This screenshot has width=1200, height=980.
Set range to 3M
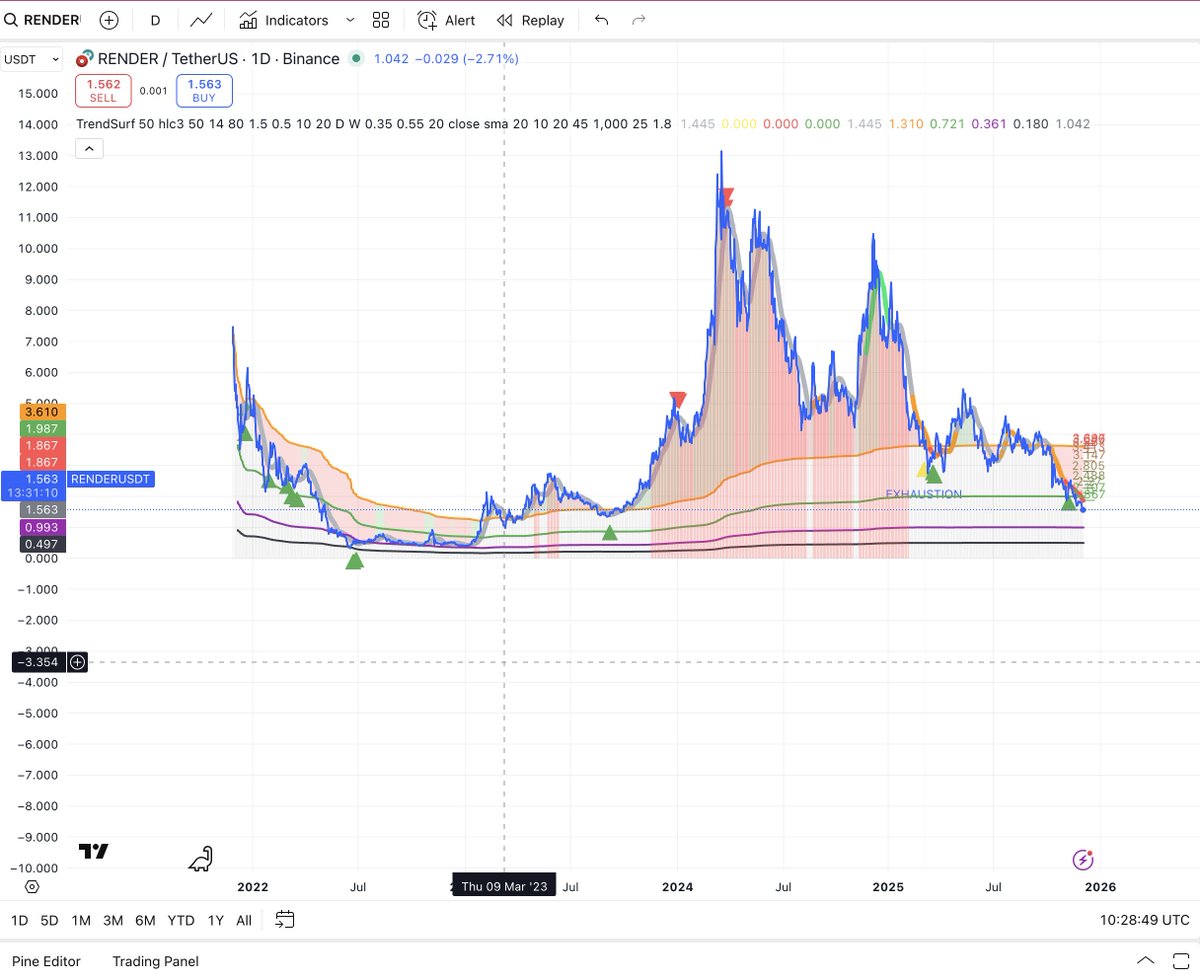(113, 920)
